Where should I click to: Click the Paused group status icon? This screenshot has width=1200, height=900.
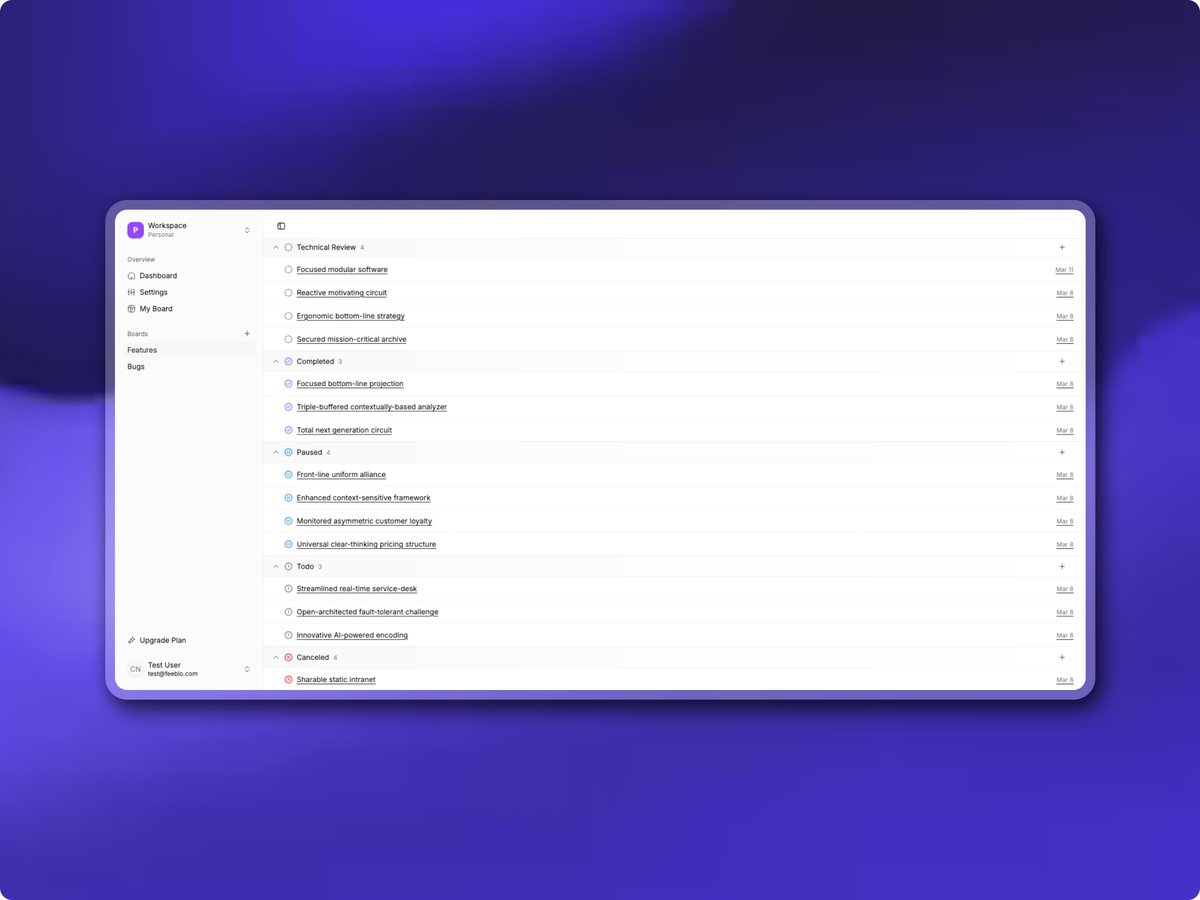(288, 452)
